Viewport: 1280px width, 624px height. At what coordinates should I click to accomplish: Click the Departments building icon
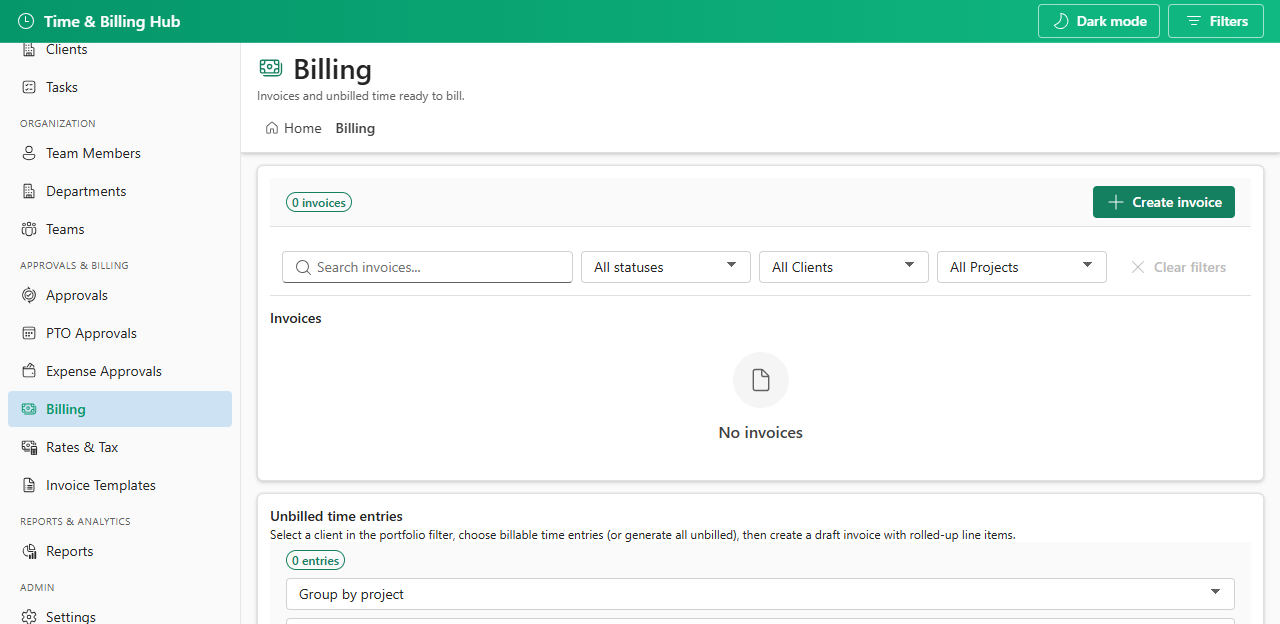tap(29, 191)
